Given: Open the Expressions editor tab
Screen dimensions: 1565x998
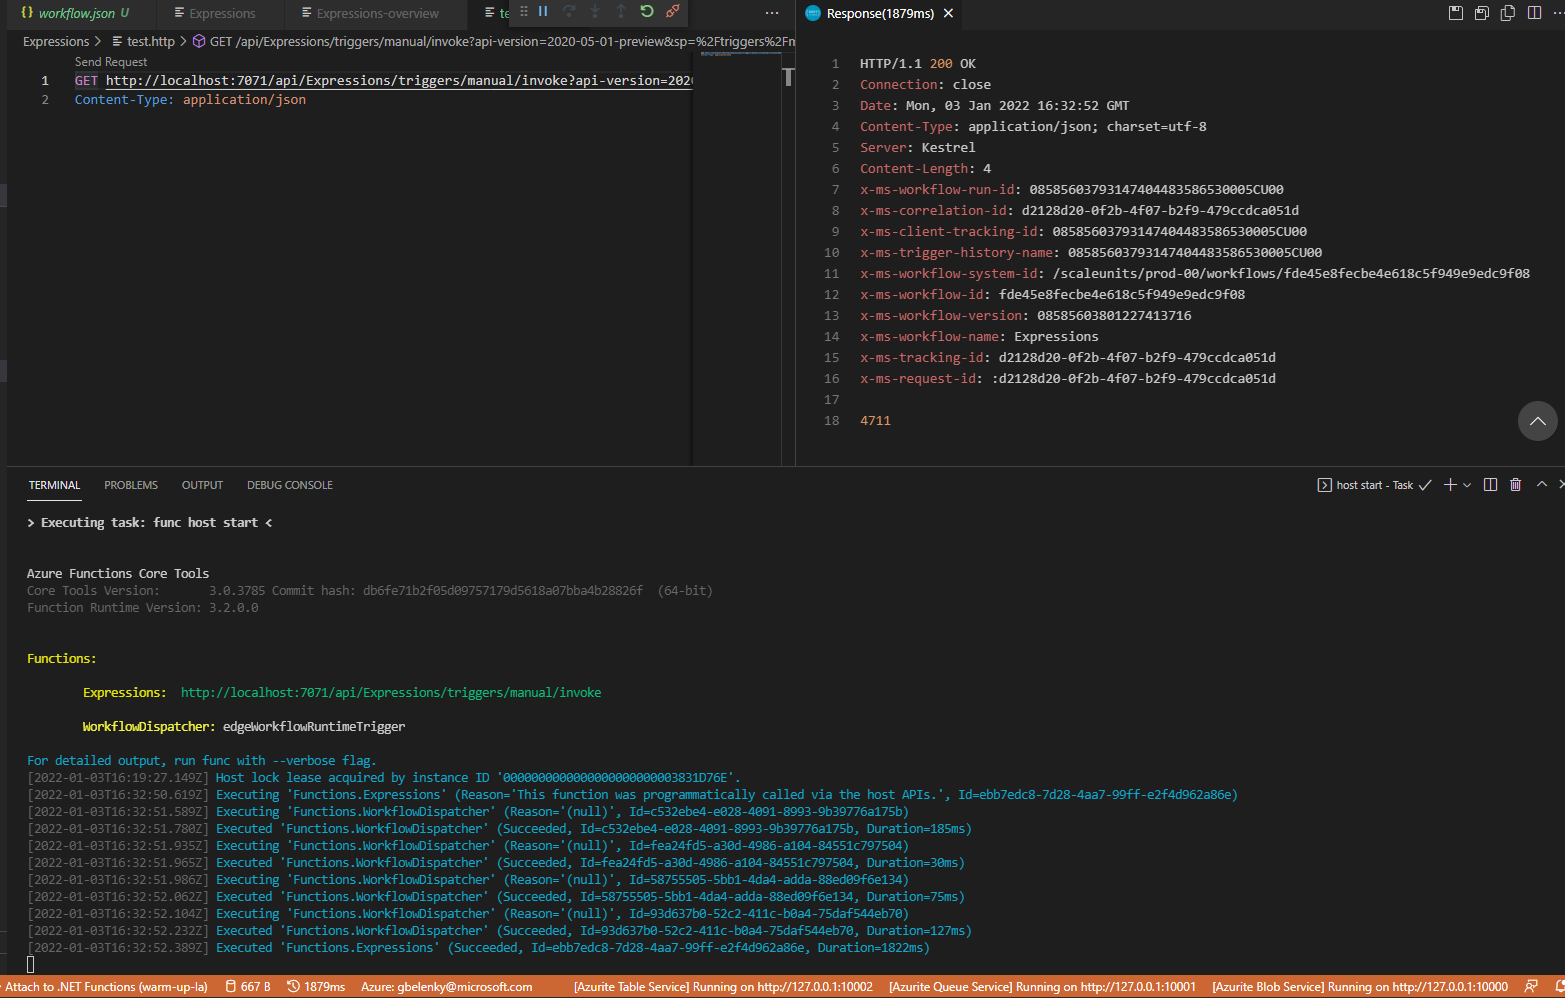Looking at the screenshot, I should pyautogui.click(x=222, y=13).
